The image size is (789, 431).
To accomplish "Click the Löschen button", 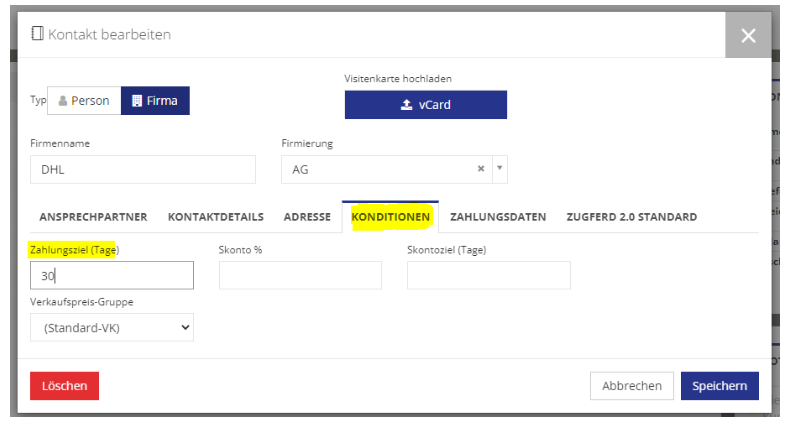I will point(64,386).
